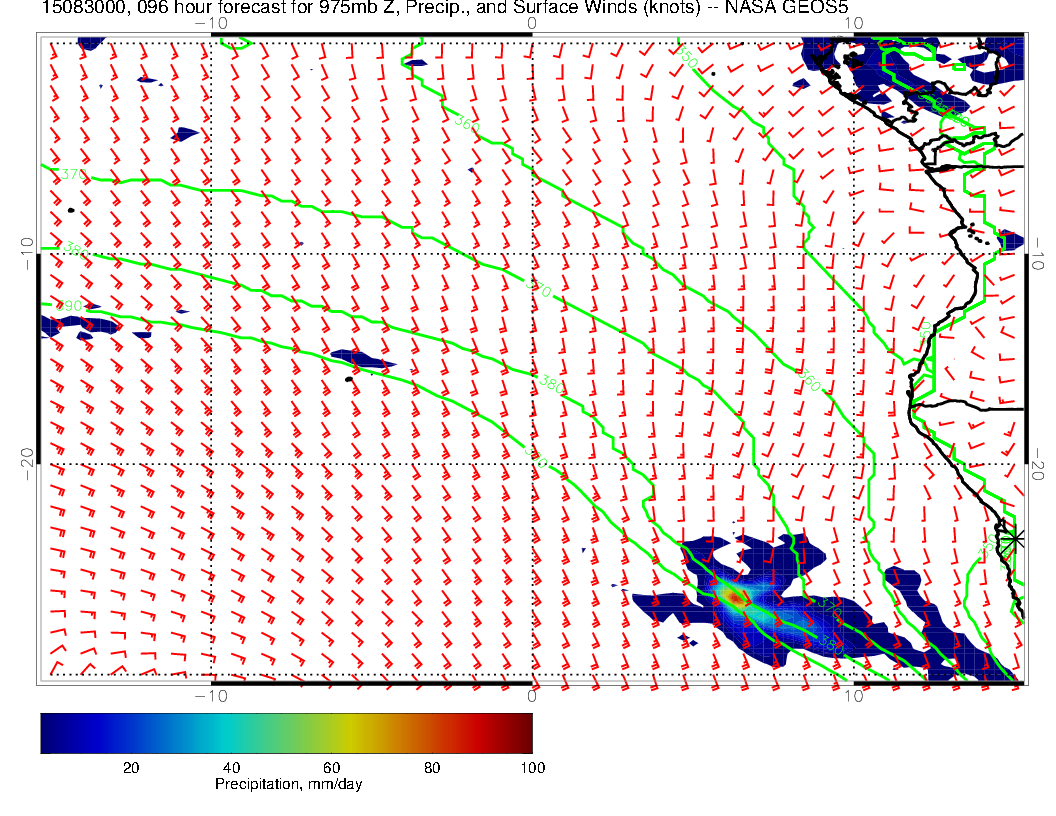Click the green "350" contour label near the top
Viewport: 1056px width, 816px height.
(x=686, y=57)
